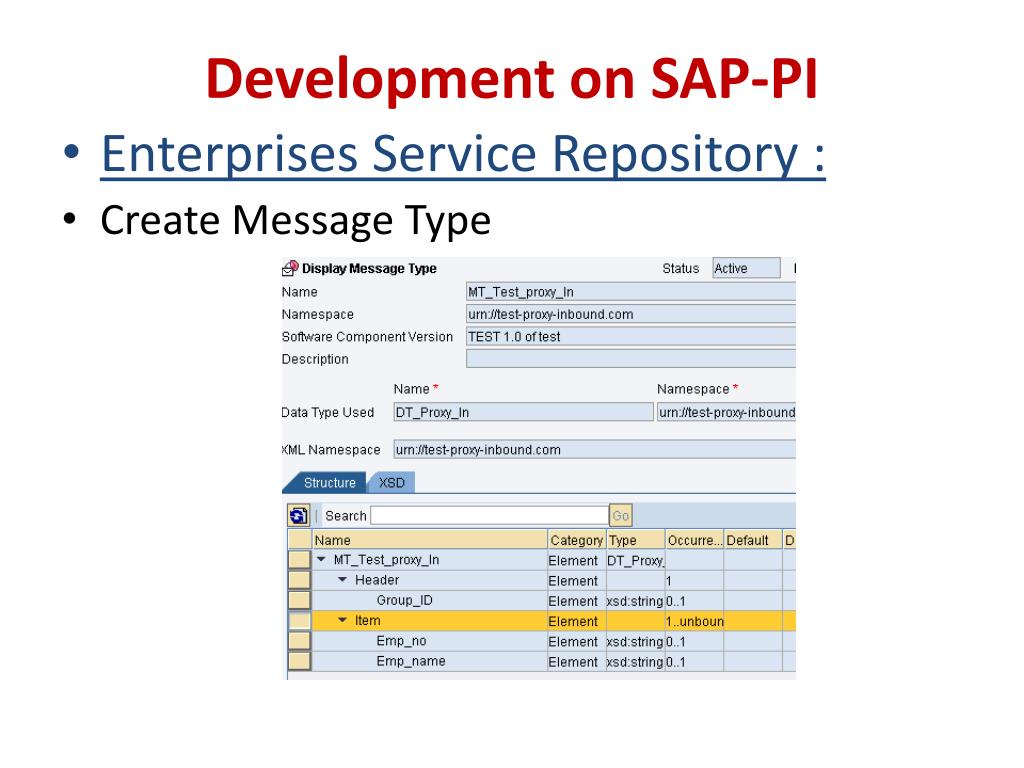This screenshot has width=1024, height=768.
Task: Click the Data Type Used name DT_Proxy_In
Action: click(x=523, y=412)
